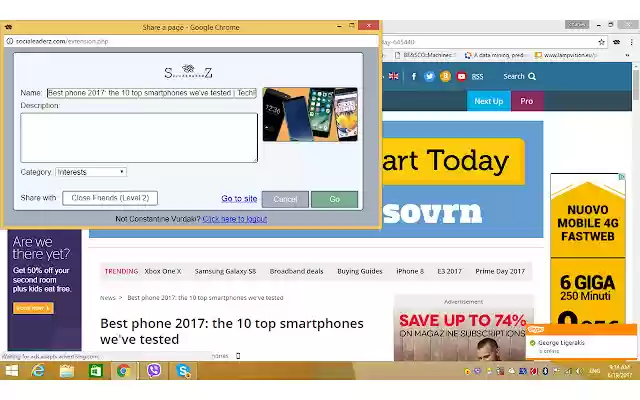
Task: Select the UK flag region icon
Action: coord(393,76)
